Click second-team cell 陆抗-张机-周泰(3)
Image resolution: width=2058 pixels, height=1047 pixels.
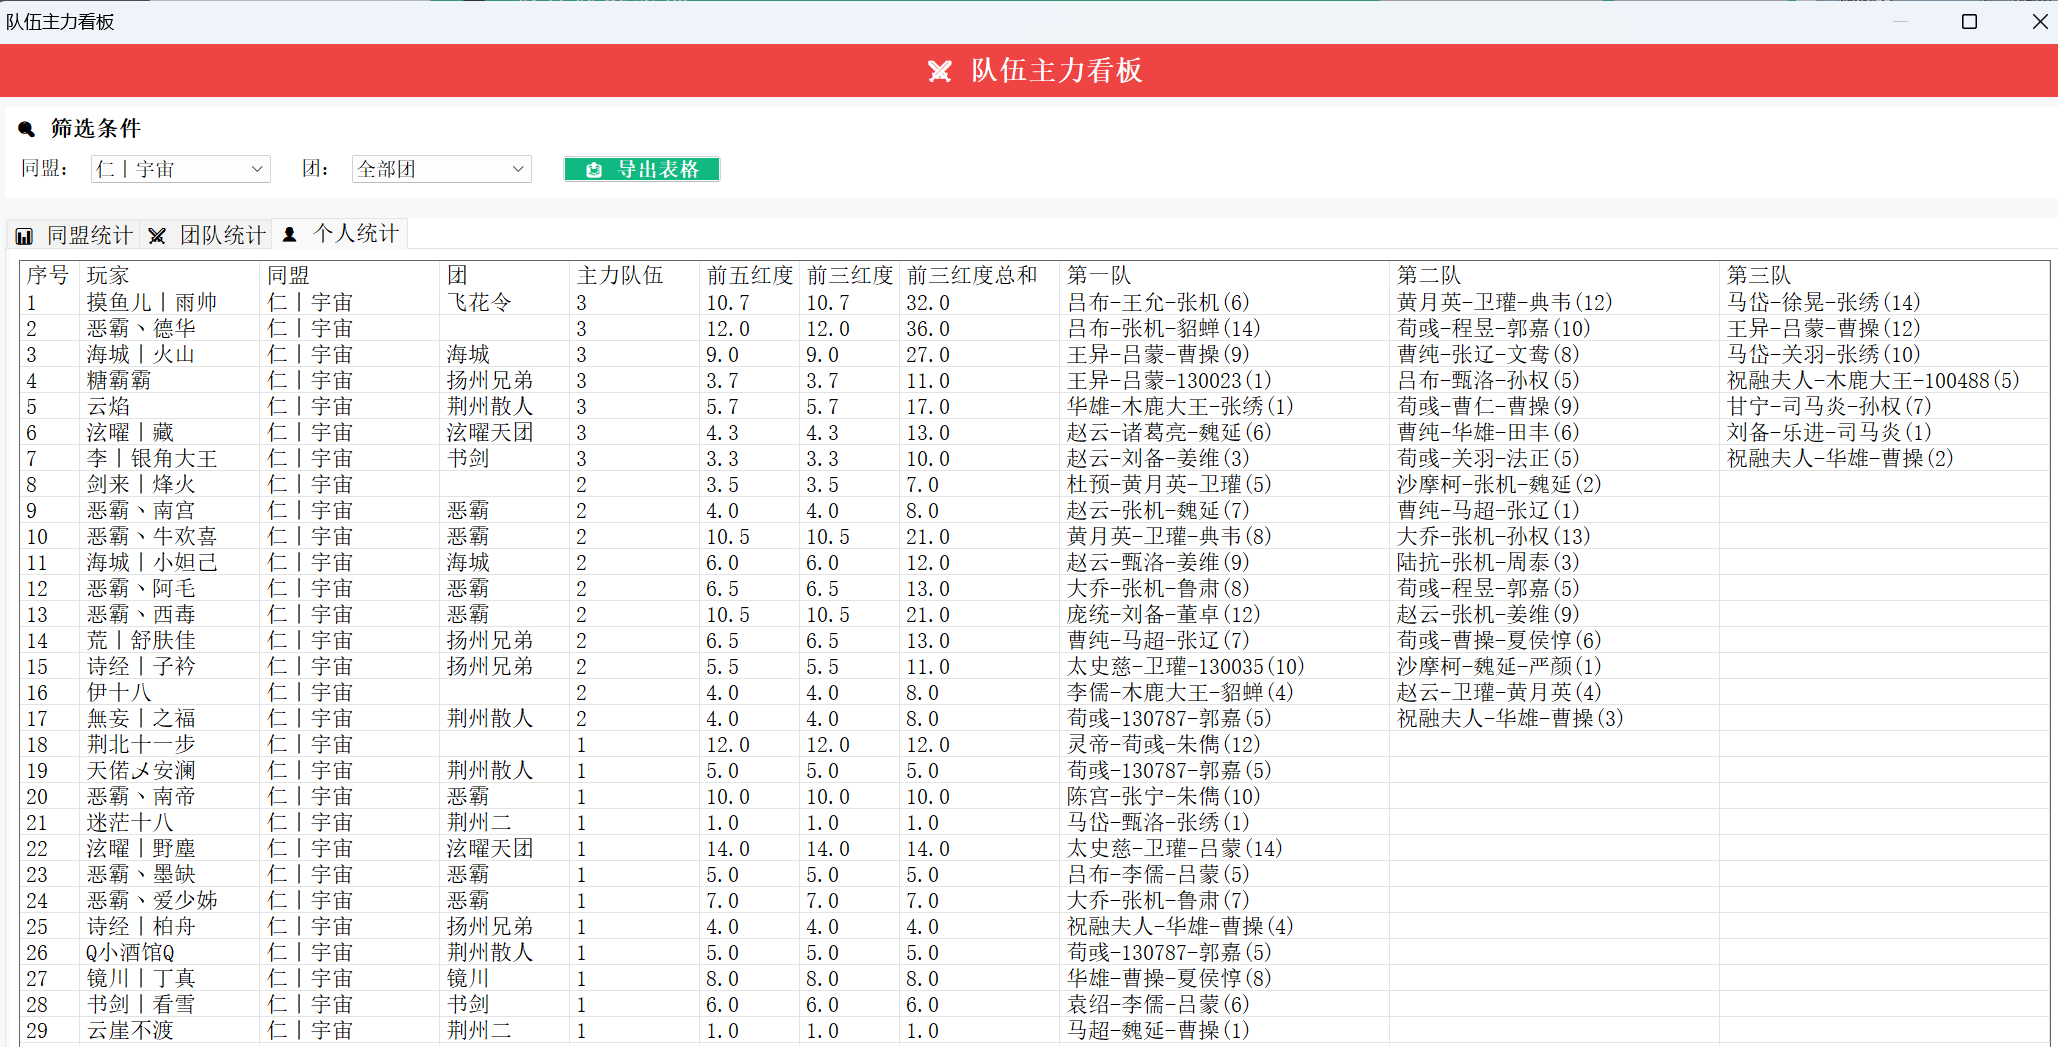pos(1488,562)
